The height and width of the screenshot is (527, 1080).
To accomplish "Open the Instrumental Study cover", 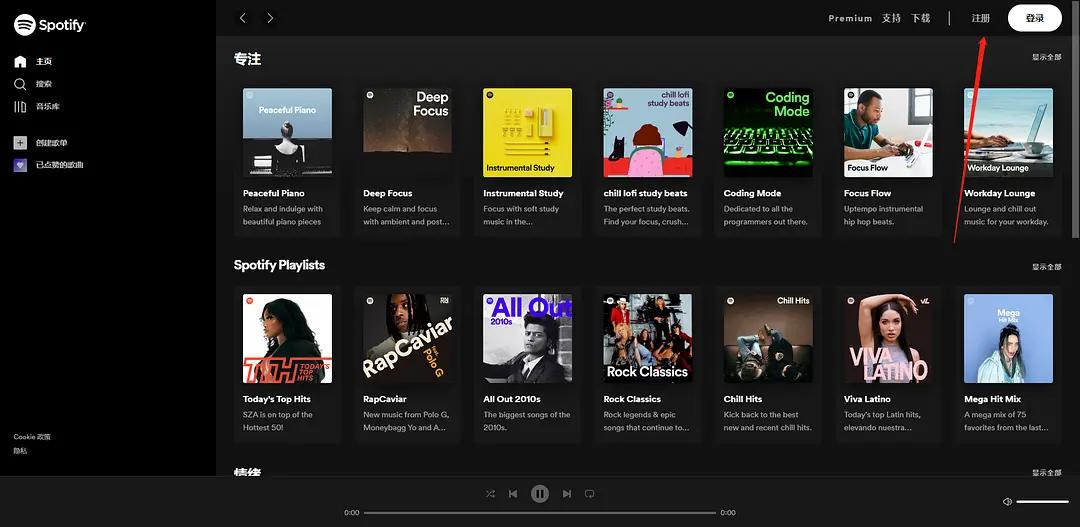I will click(528, 132).
